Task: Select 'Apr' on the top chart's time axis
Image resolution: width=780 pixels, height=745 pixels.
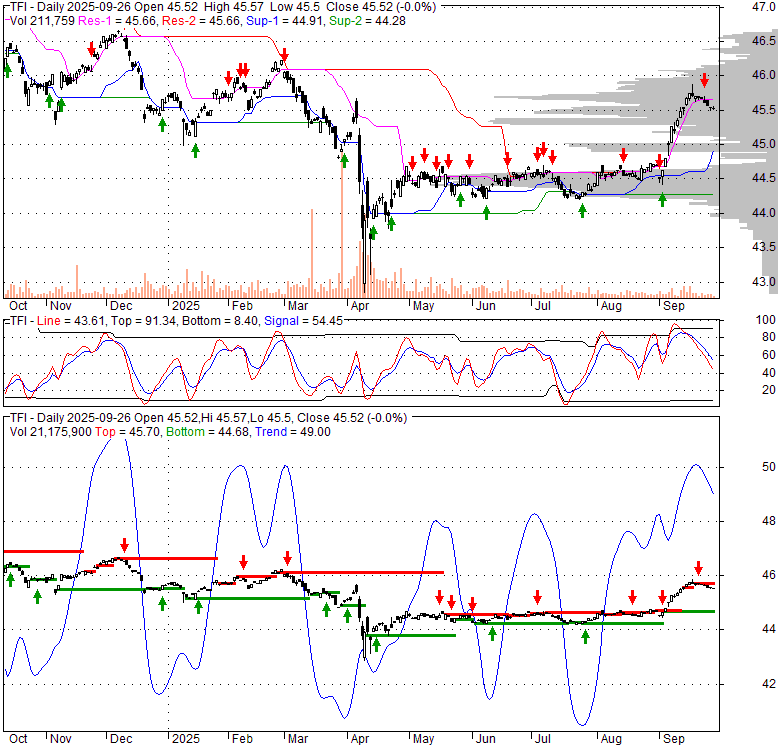Action: 360,306
